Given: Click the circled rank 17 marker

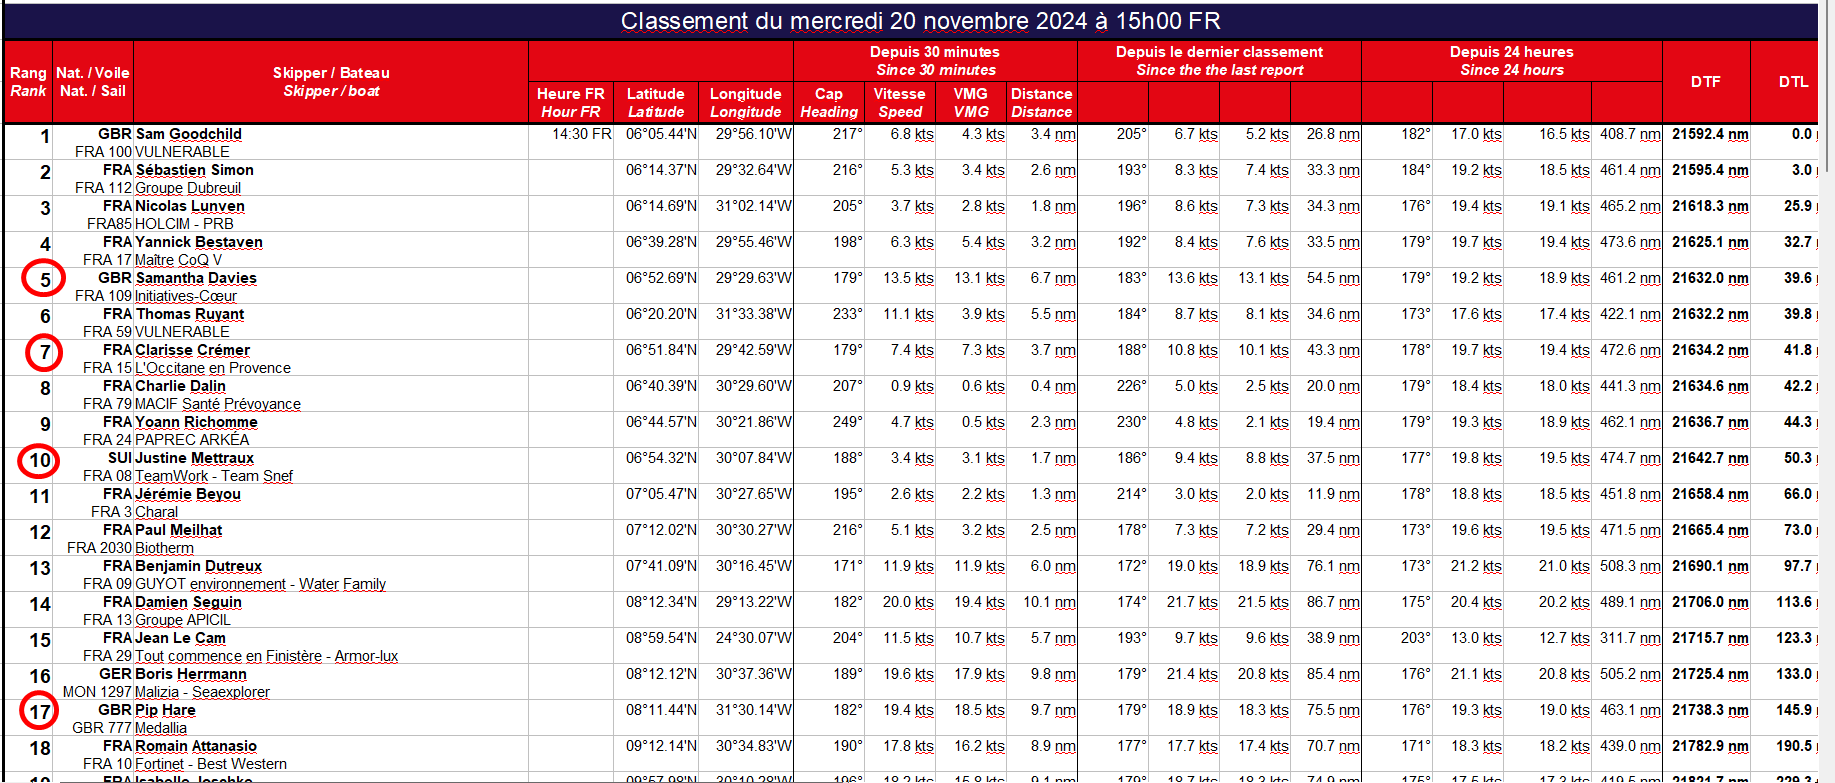Looking at the screenshot, I should pos(39,712).
